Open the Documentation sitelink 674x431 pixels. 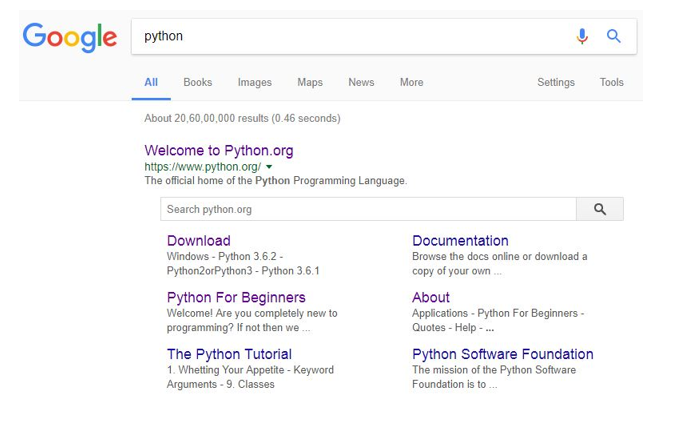point(460,241)
